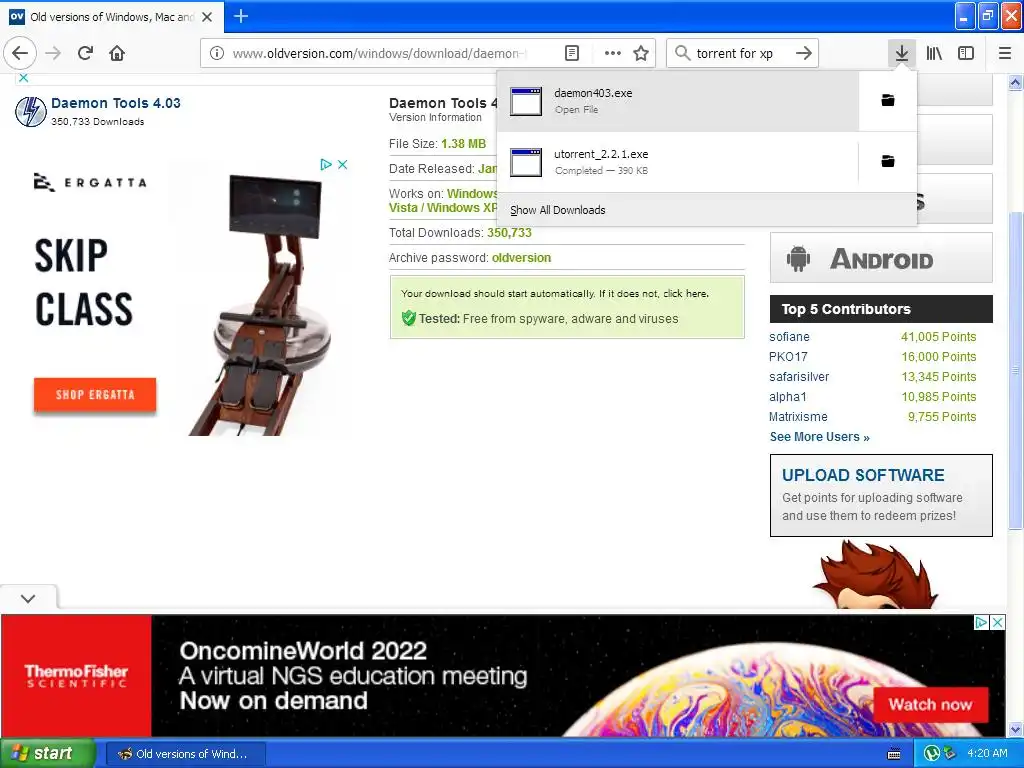This screenshot has width=1024, height=768.
Task: Reload the current page
Action: (x=86, y=53)
